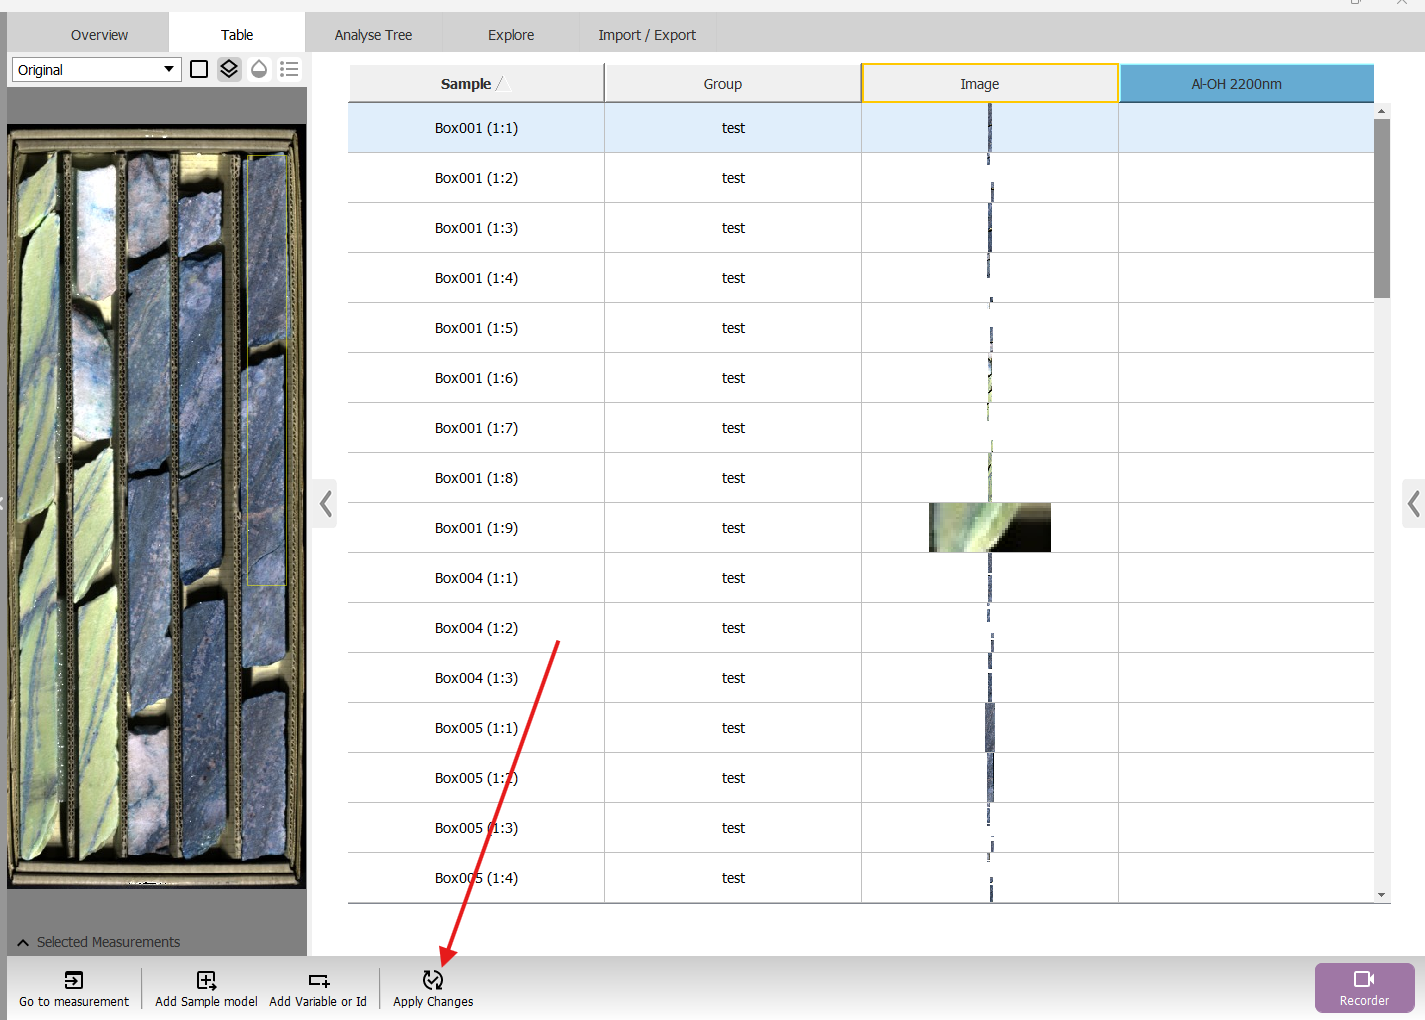The image size is (1425, 1020).
Task: Click the list view icon above preview
Action: 289,69
